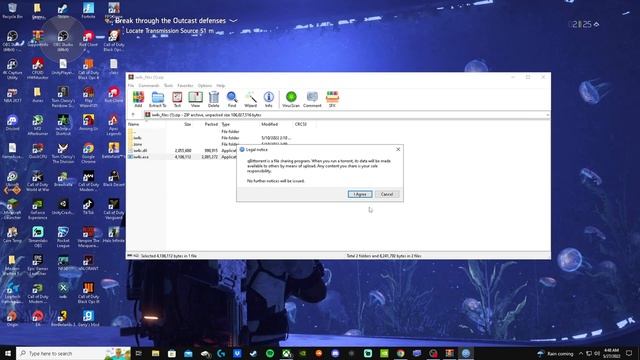
Task: Click the Find toolbar icon
Action: (232, 99)
